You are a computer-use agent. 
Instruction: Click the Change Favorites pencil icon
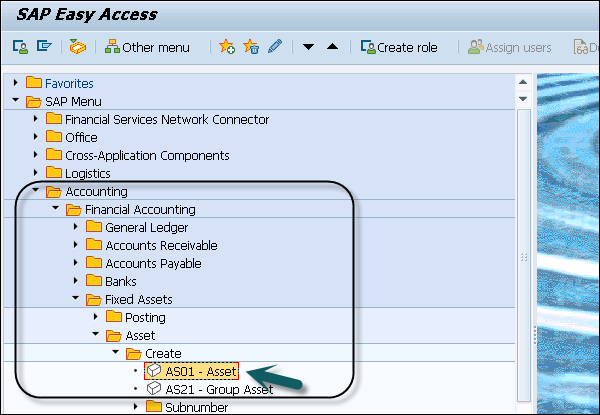pos(274,47)
